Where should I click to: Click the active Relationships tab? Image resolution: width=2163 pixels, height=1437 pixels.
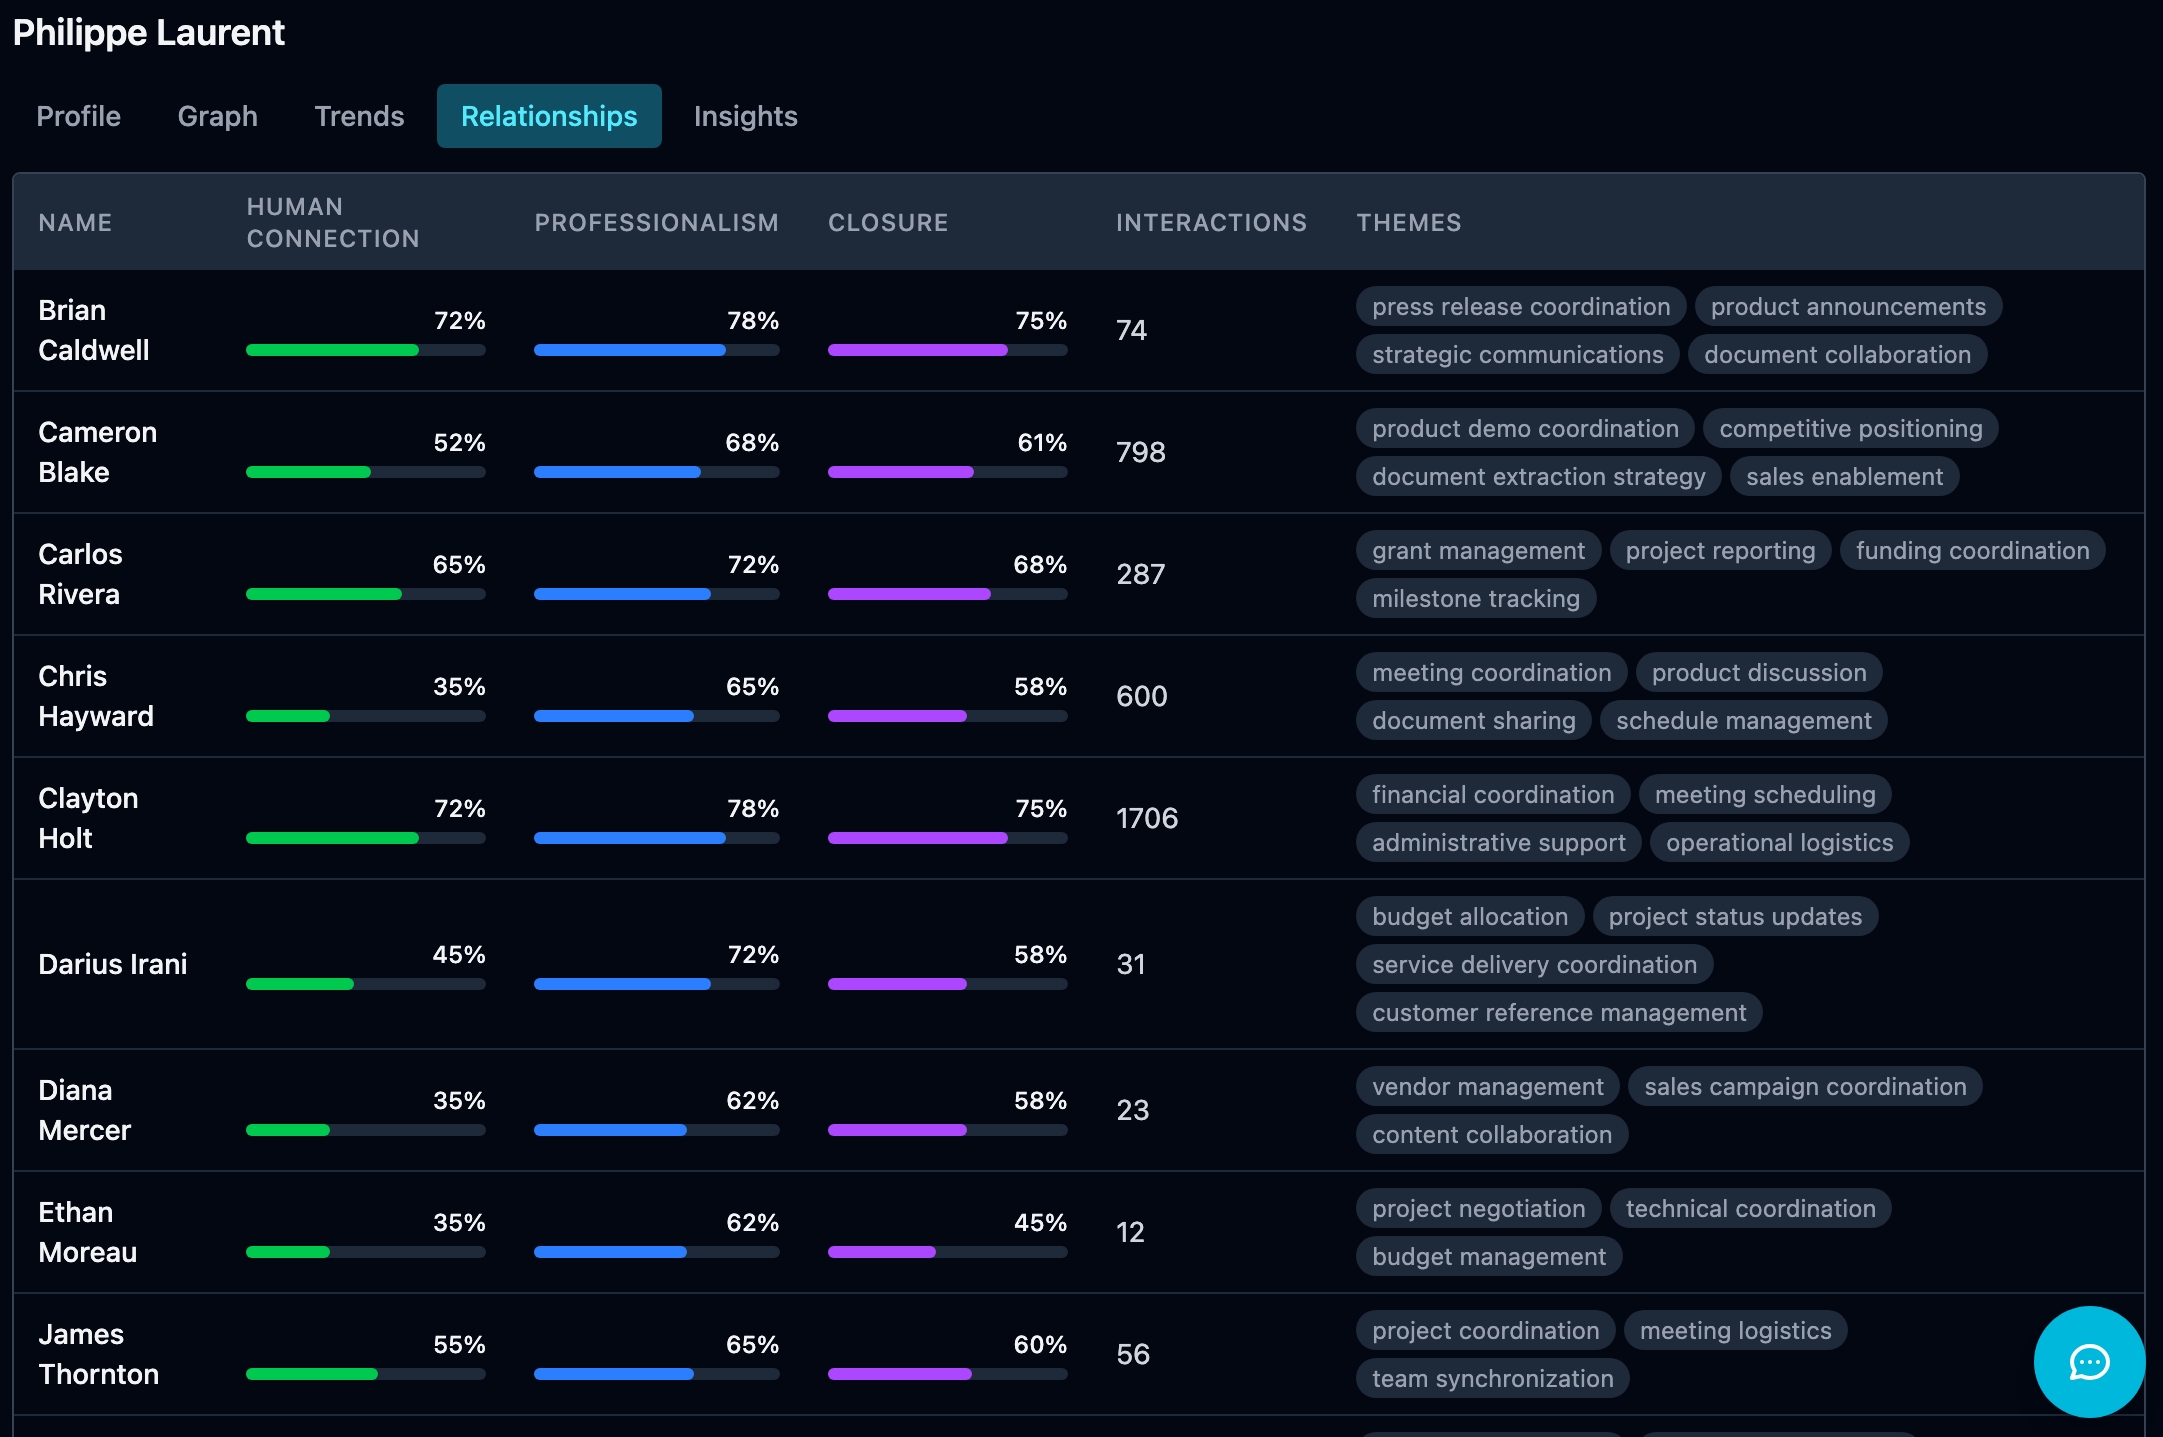point(548,116)
